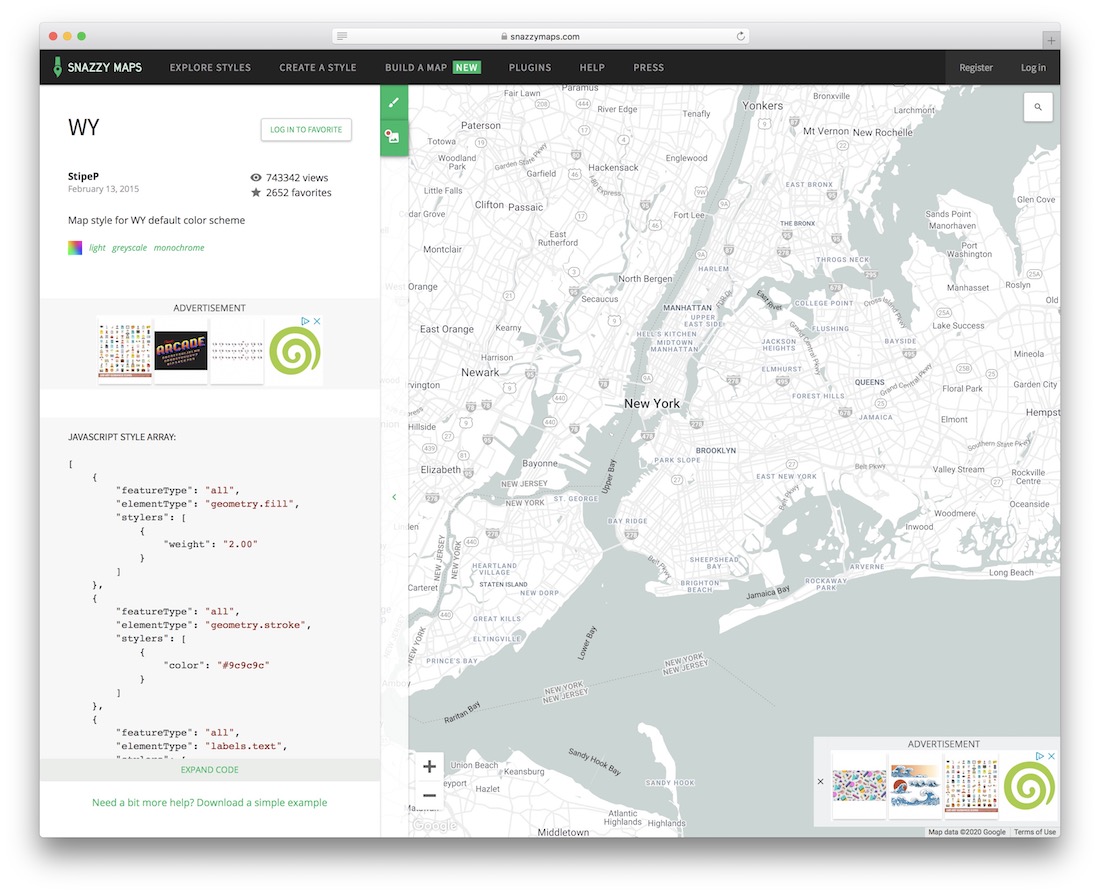The height and width of the screenshot is (894, 1100).
Task: Click the wave artwork thumbnail in map ad
Action: [x=915, y=785]
